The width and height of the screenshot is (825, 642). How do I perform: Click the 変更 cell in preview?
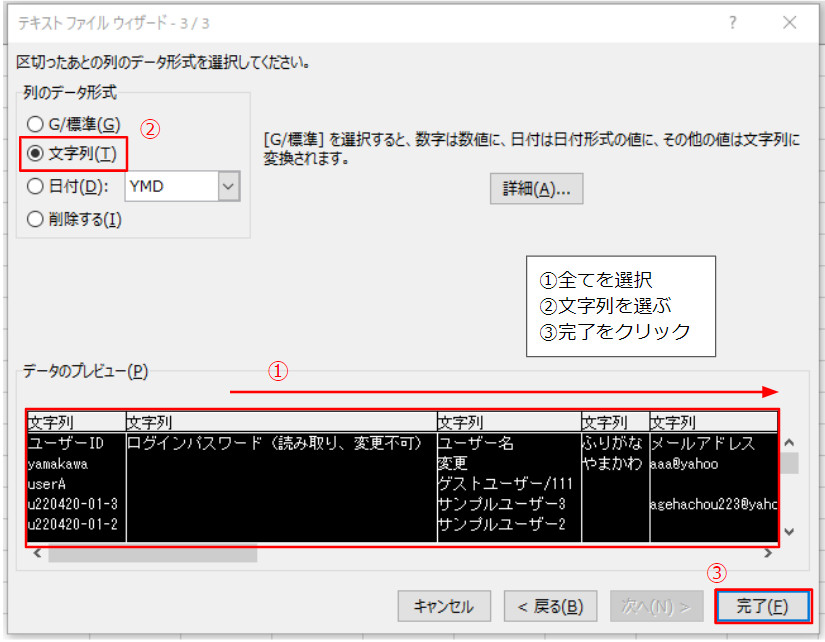pos(452,464)
